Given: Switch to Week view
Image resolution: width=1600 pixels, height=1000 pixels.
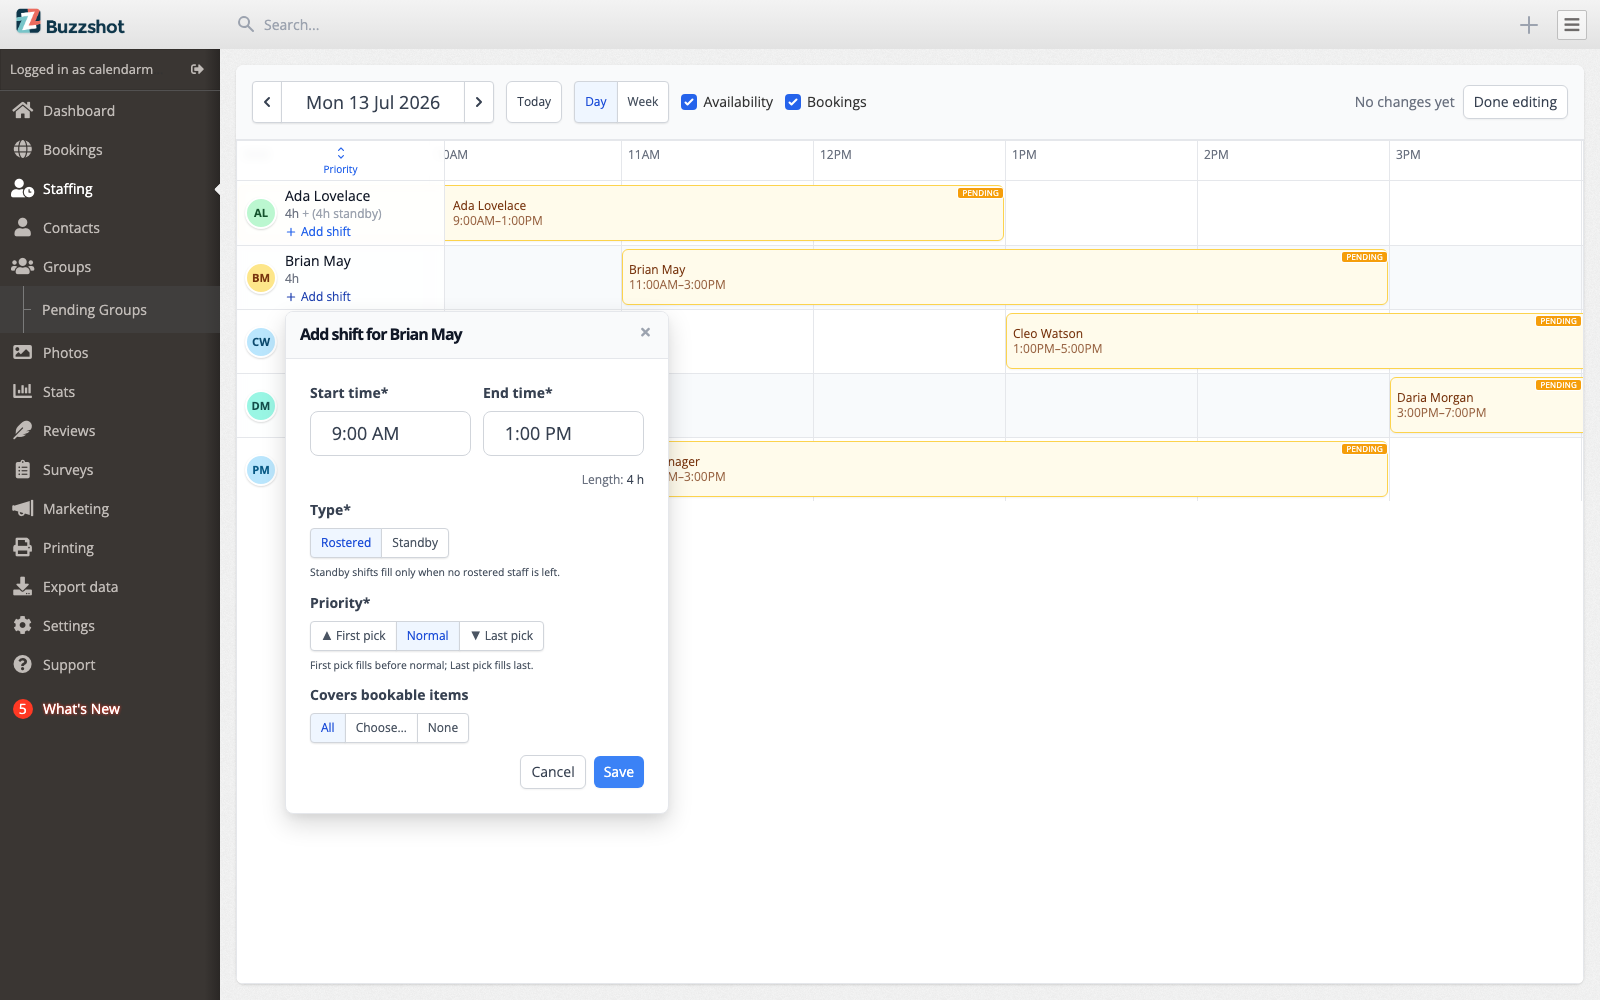Looking at the screenshot, I should [x=643, y=102].
